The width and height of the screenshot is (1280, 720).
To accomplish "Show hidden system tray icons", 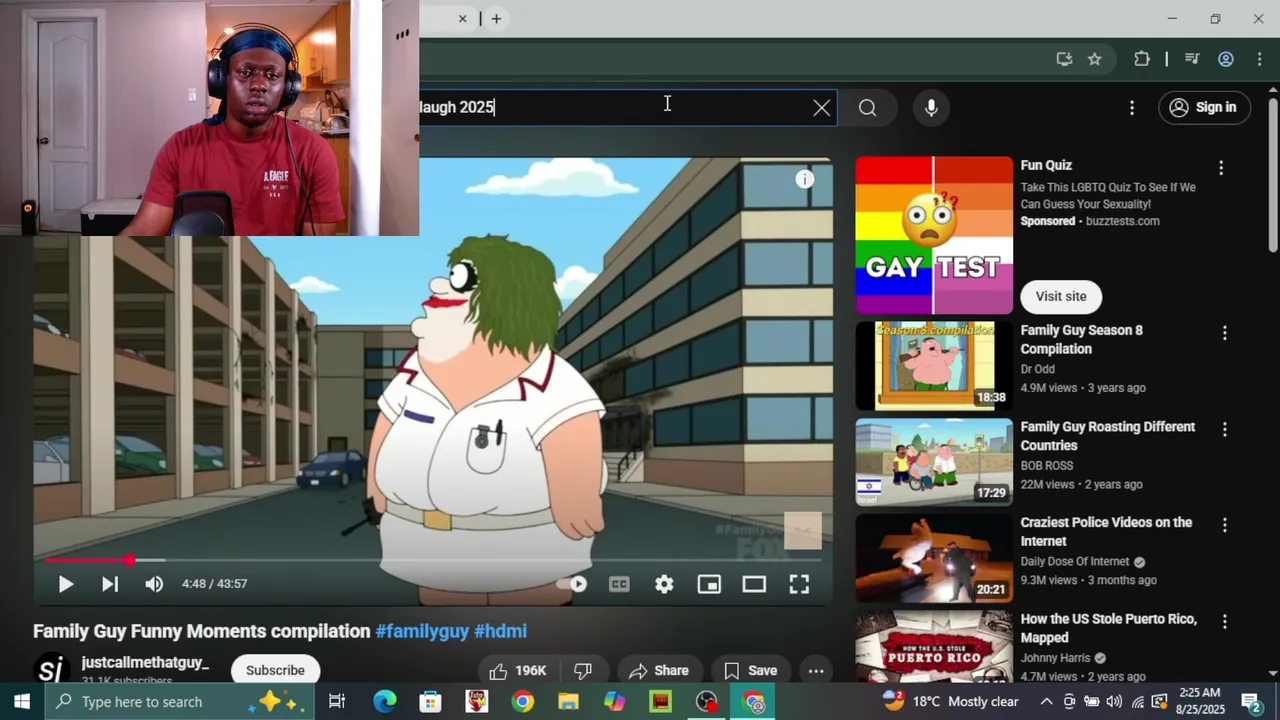I will pos(1047,701).
